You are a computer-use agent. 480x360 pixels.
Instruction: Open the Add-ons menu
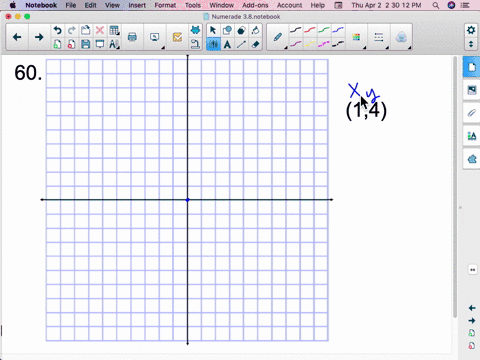(x=255, y=5)
